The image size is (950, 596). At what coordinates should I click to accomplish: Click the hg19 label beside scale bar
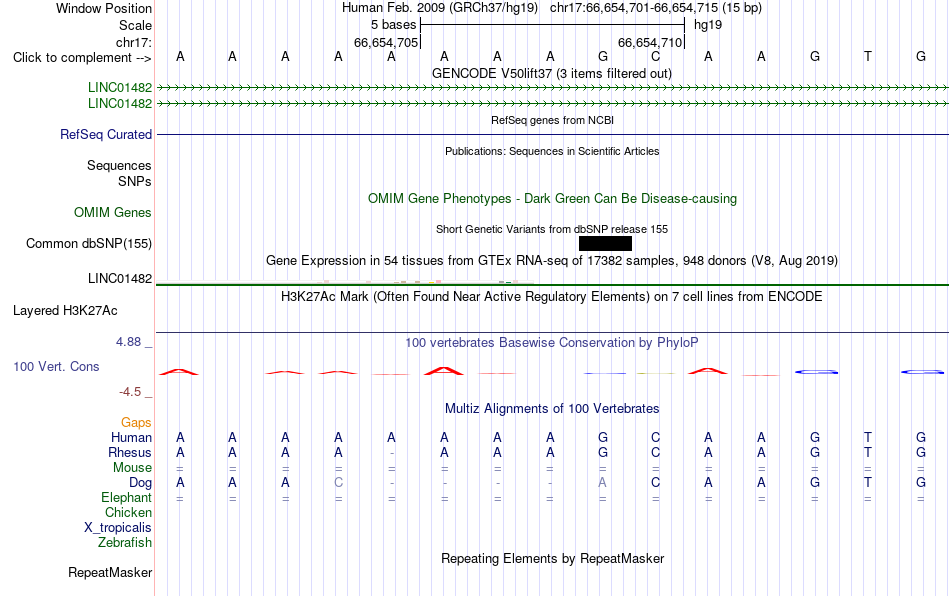(x=708, y=25)
